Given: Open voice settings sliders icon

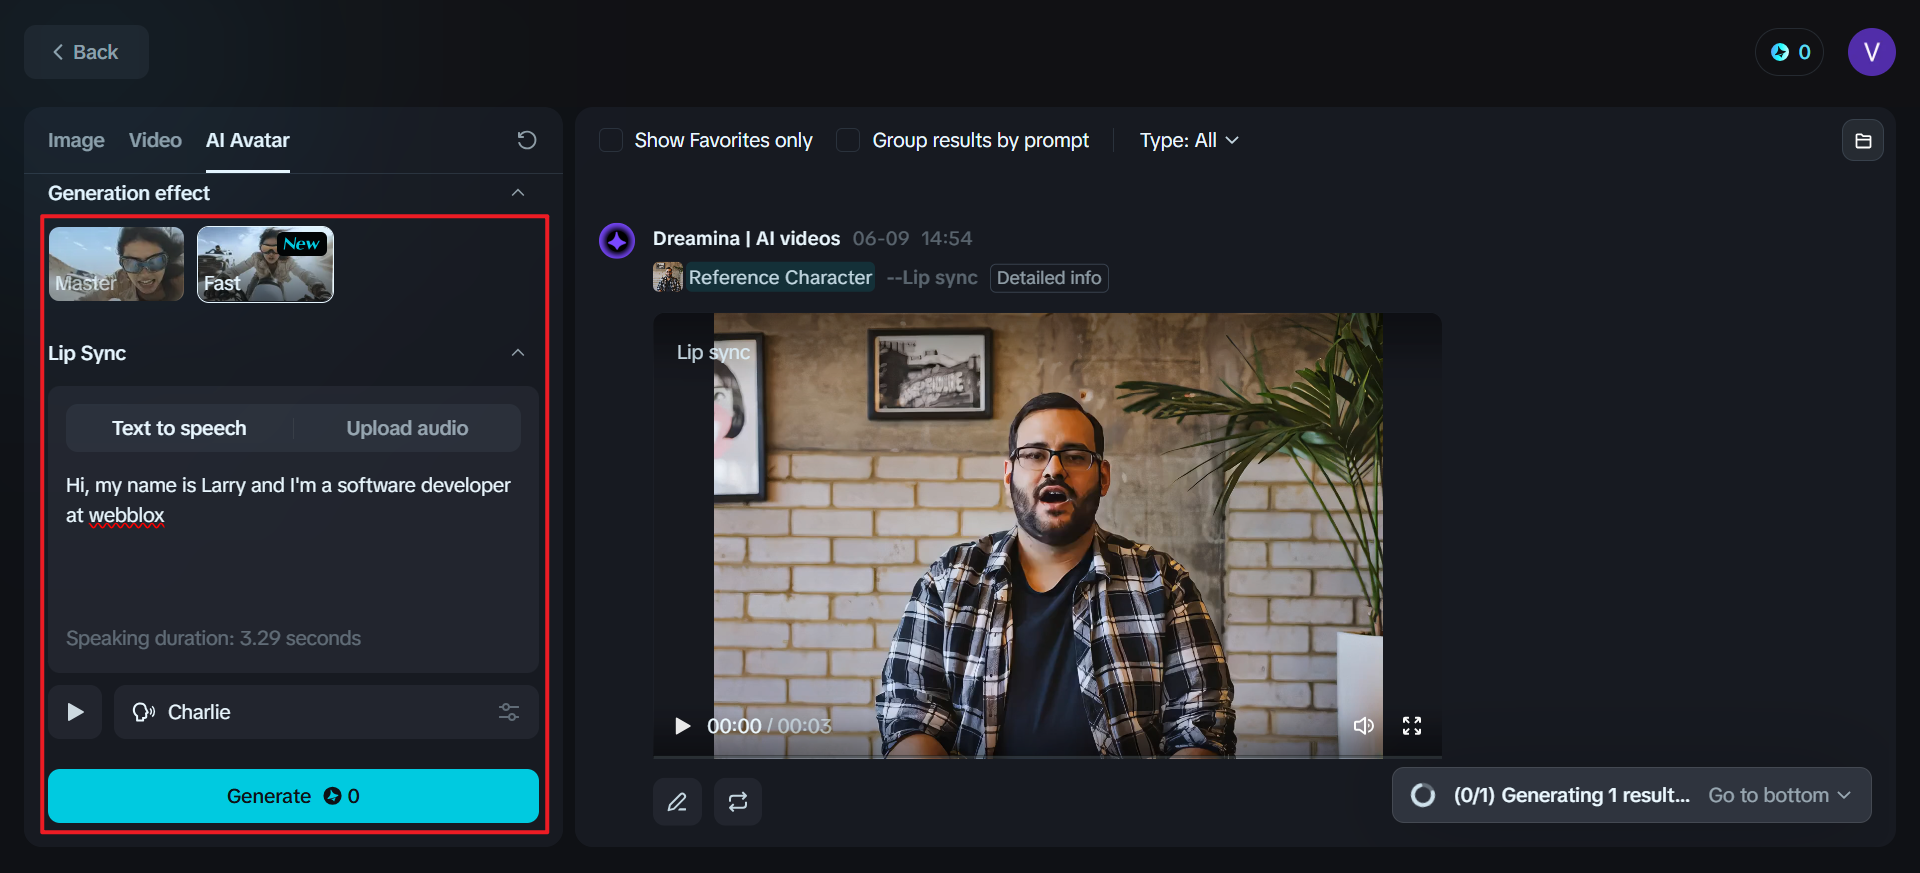Looking at the screenshot, I should click(x=509, y=712).
